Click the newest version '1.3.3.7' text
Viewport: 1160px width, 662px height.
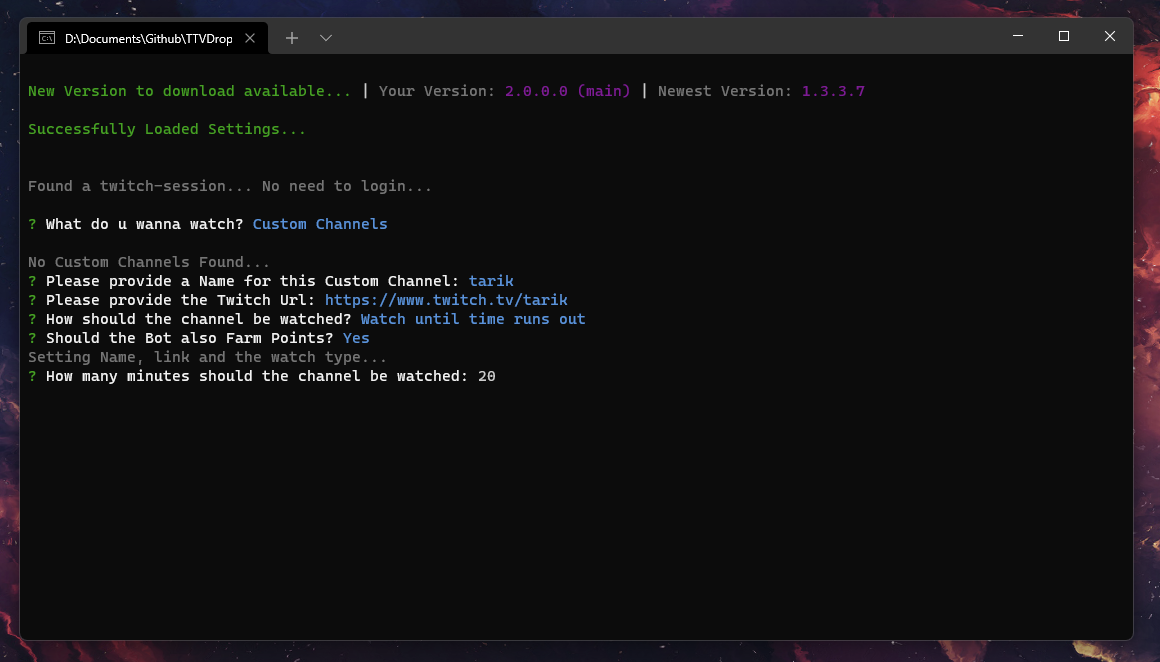click(833, 91)
